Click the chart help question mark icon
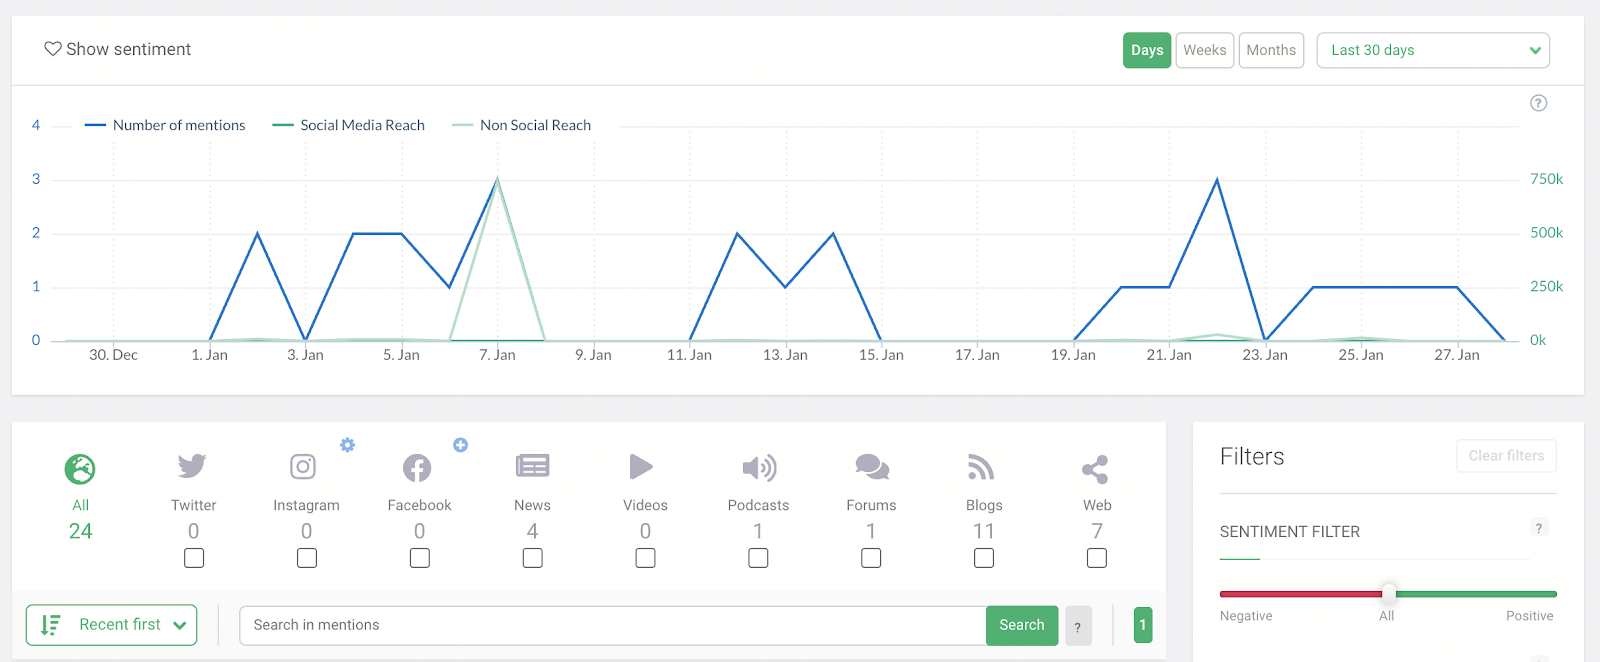Image resolution: width=1600 pixels, height=662 pixels. tap(1539, 103)
